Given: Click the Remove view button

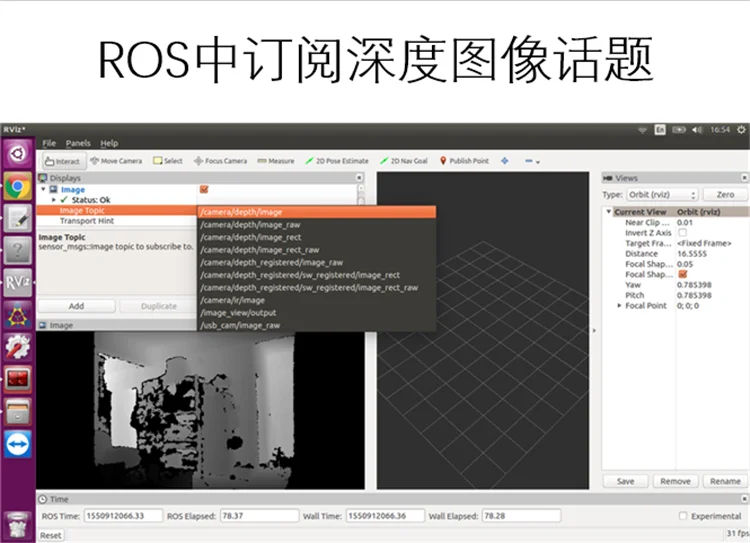Looking at the screenshot, I should pyautogui.click(x=675, y=481).
